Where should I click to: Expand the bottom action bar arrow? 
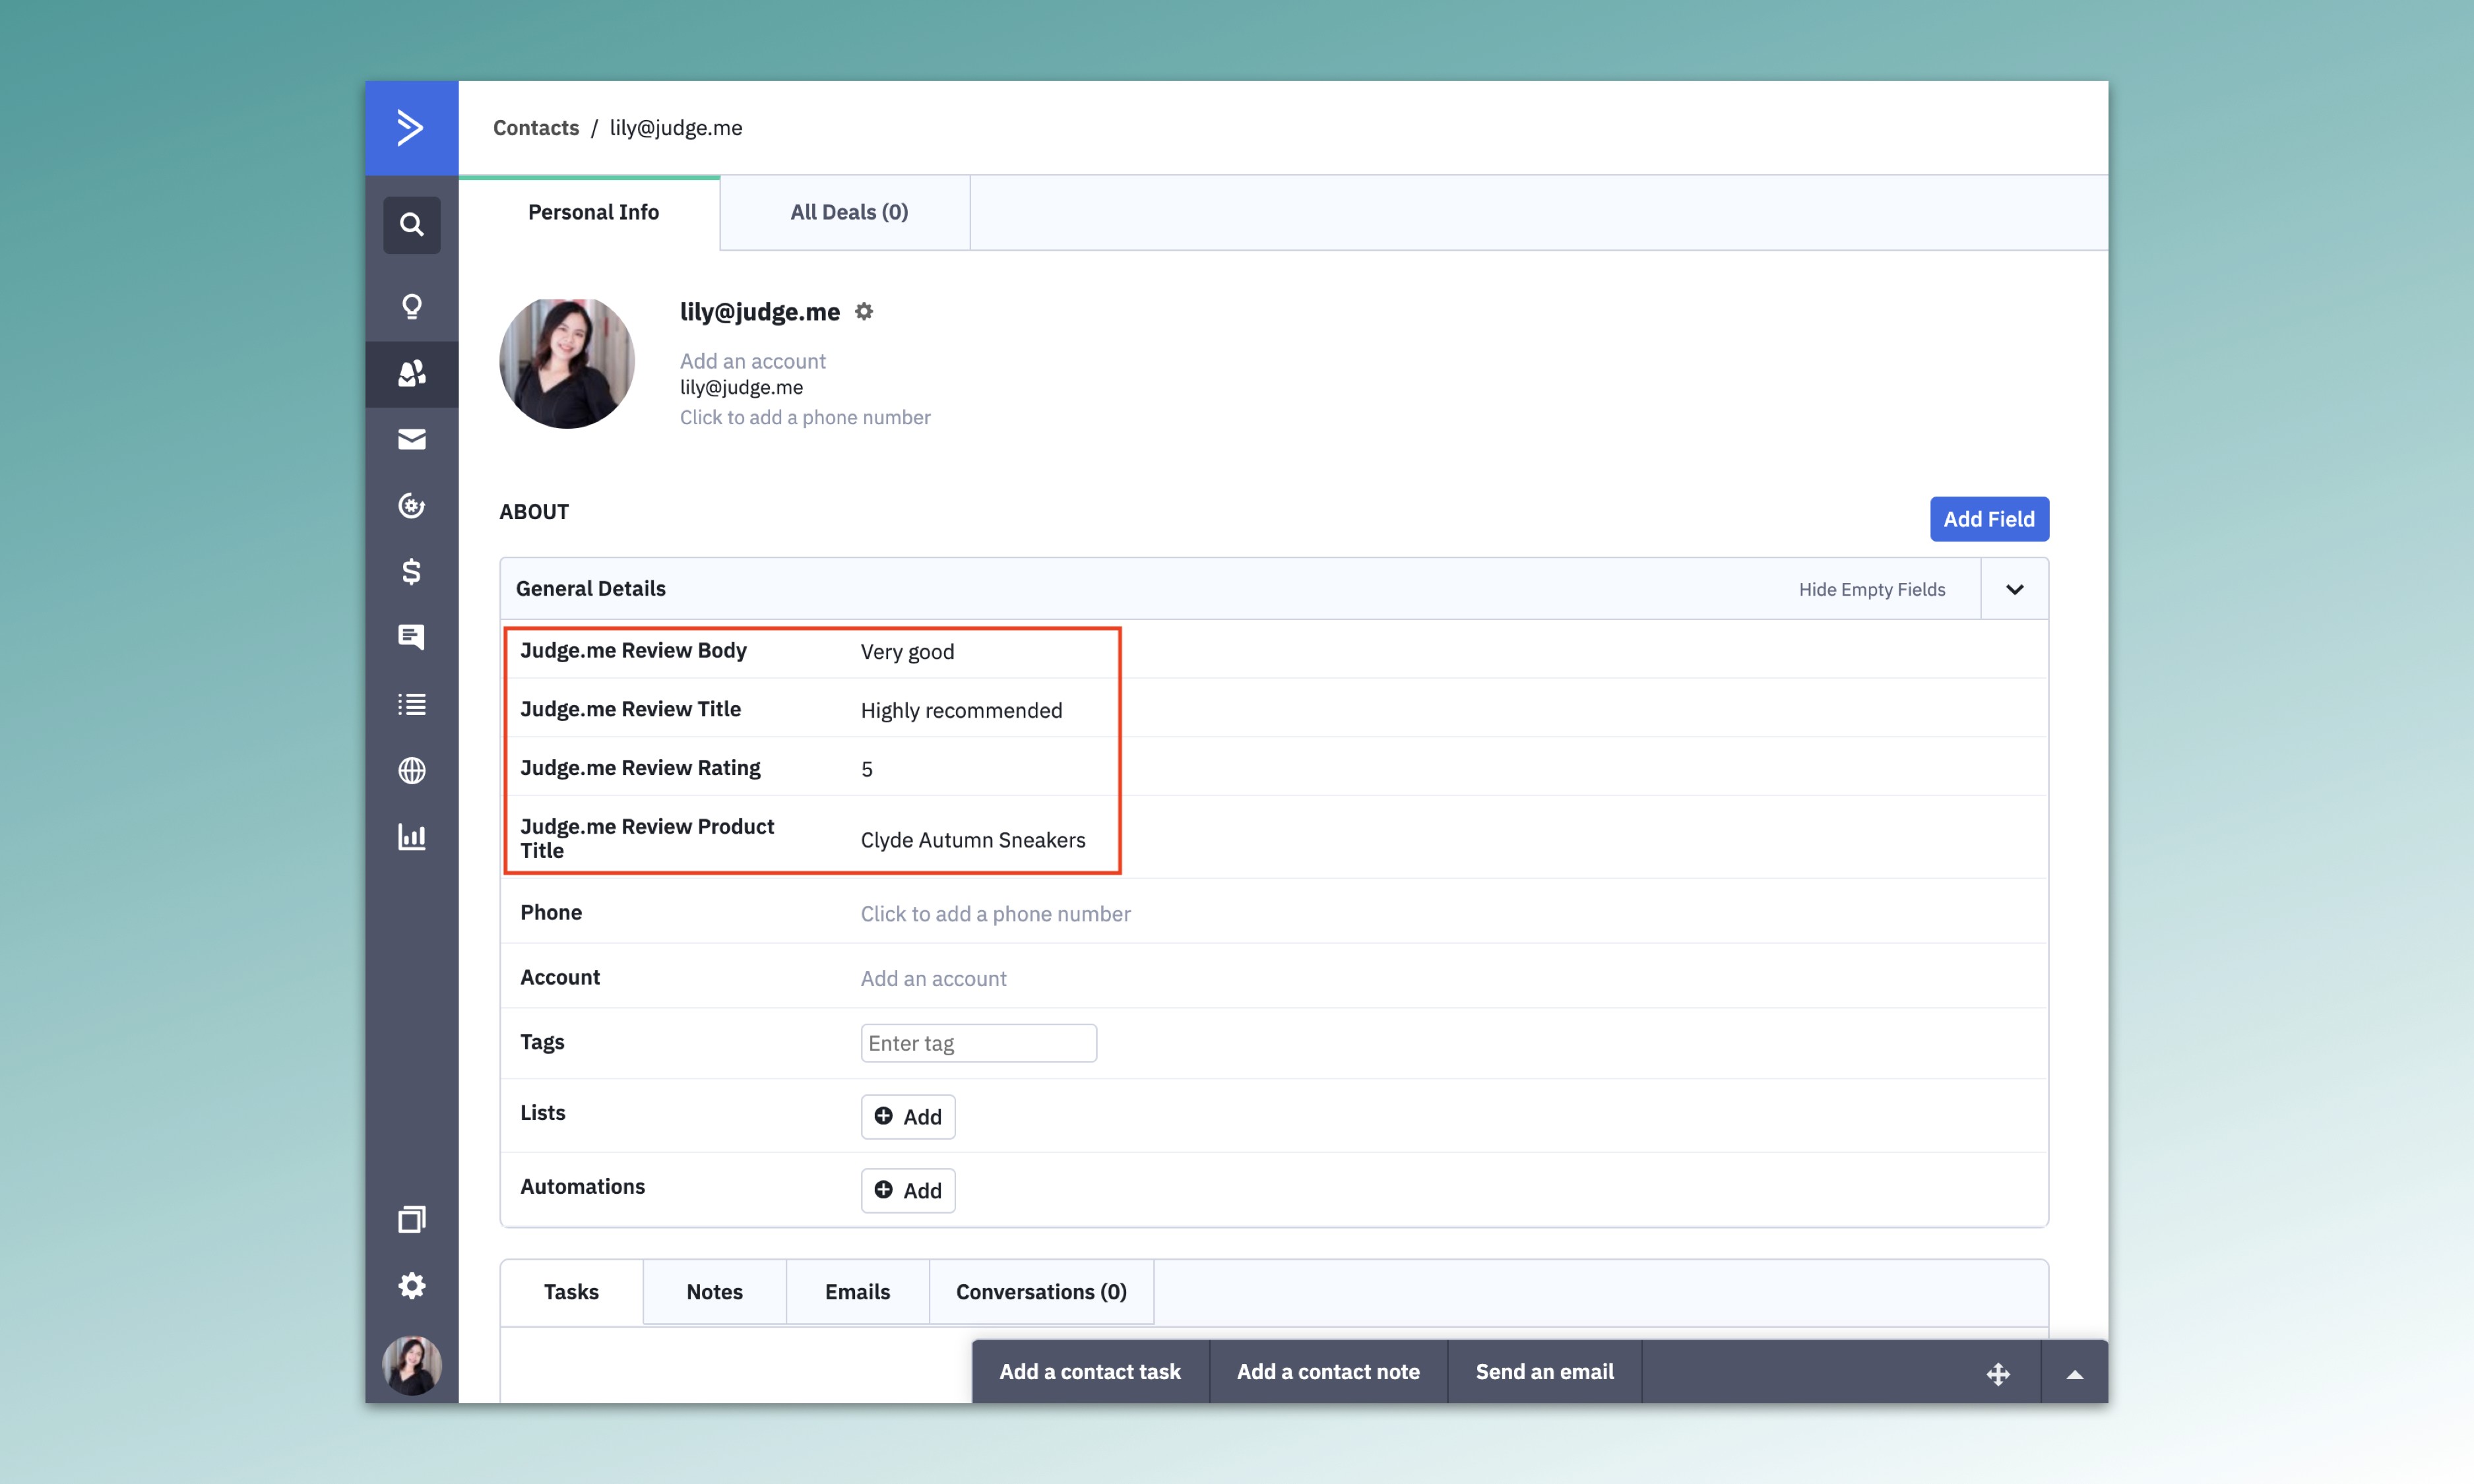pos(2074,1374)
